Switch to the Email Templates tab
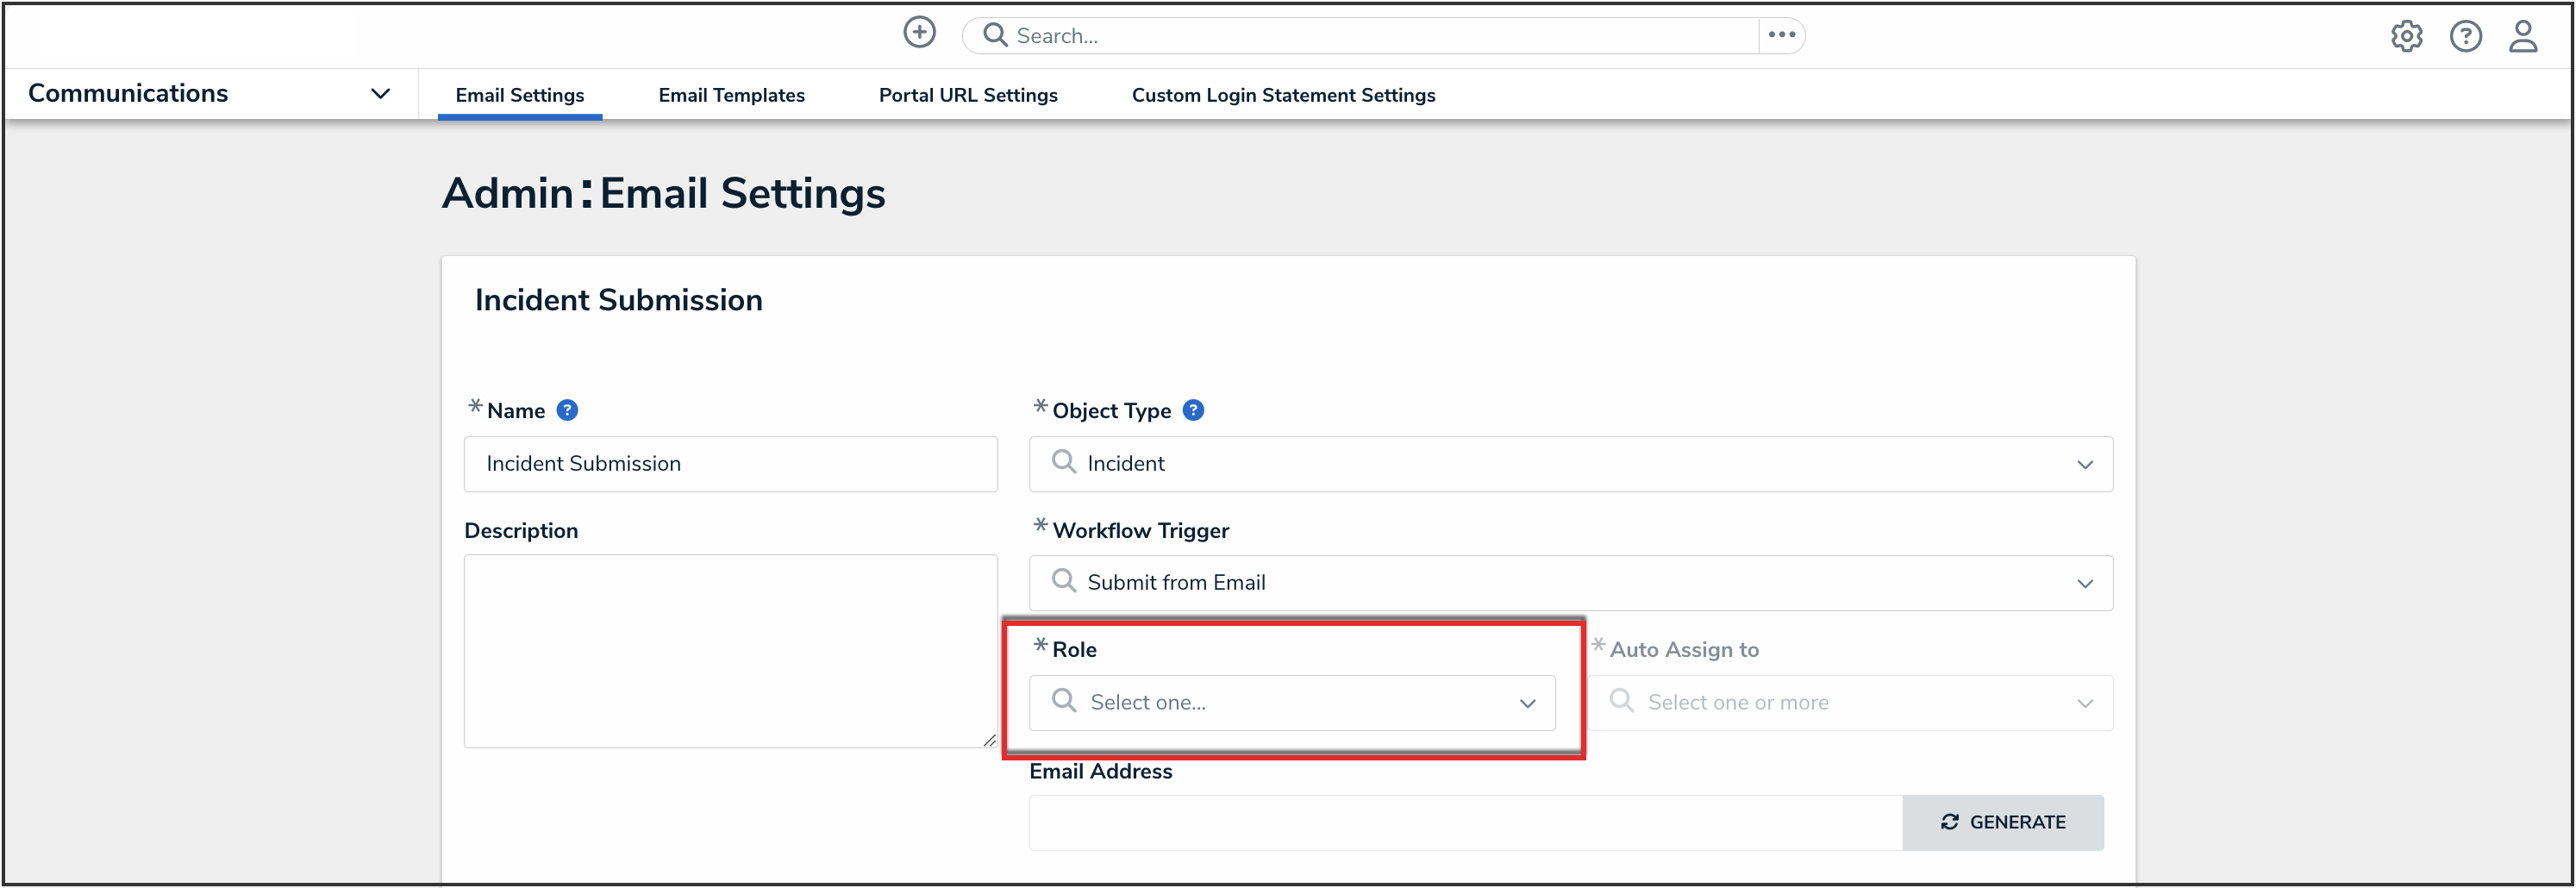2576x888 pixels. (731, 95)
